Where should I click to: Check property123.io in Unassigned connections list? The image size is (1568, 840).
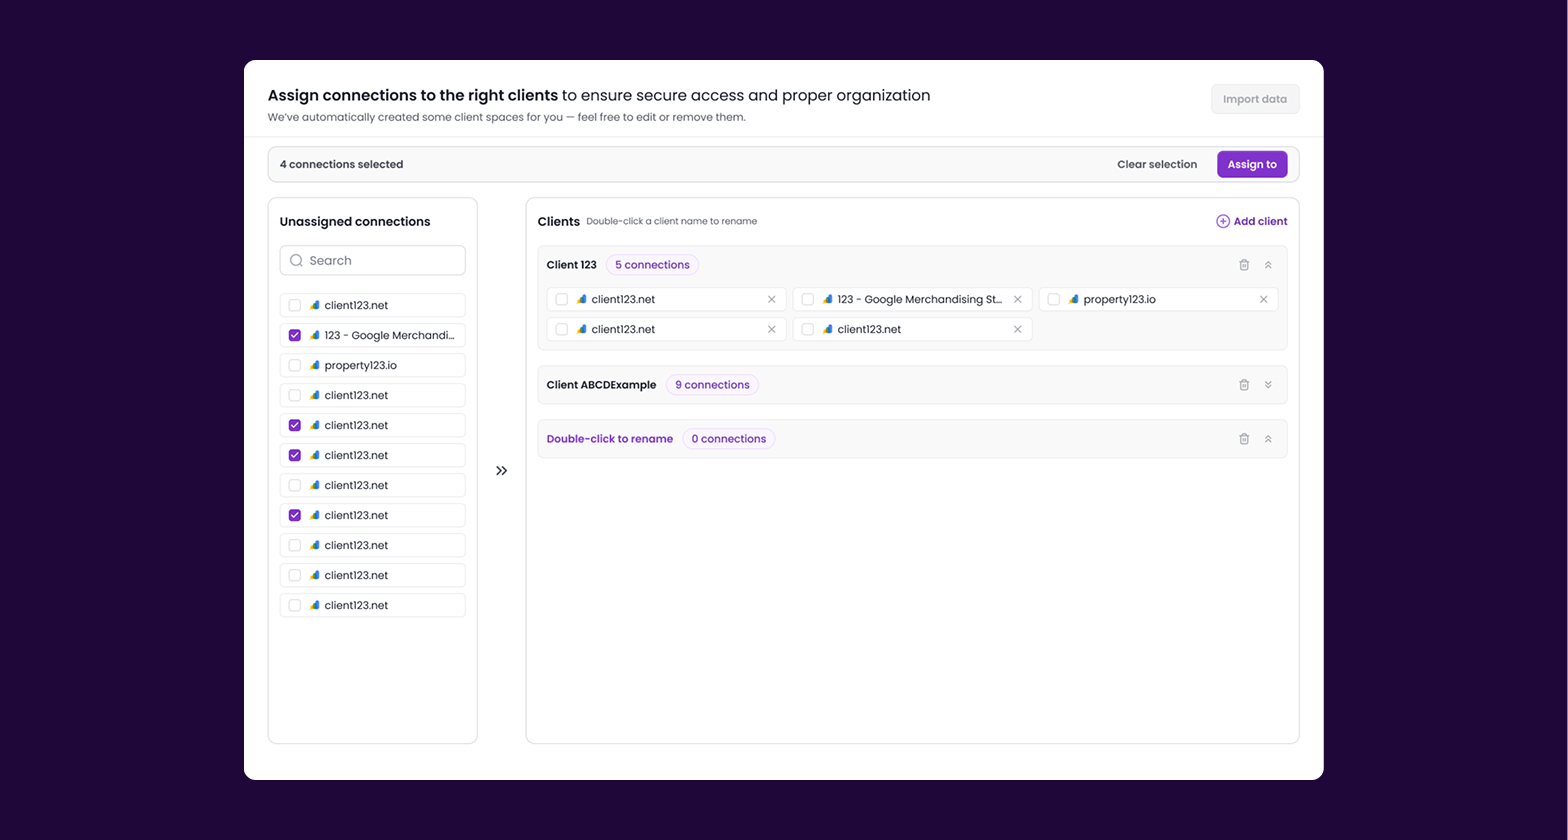coord(295,365)
